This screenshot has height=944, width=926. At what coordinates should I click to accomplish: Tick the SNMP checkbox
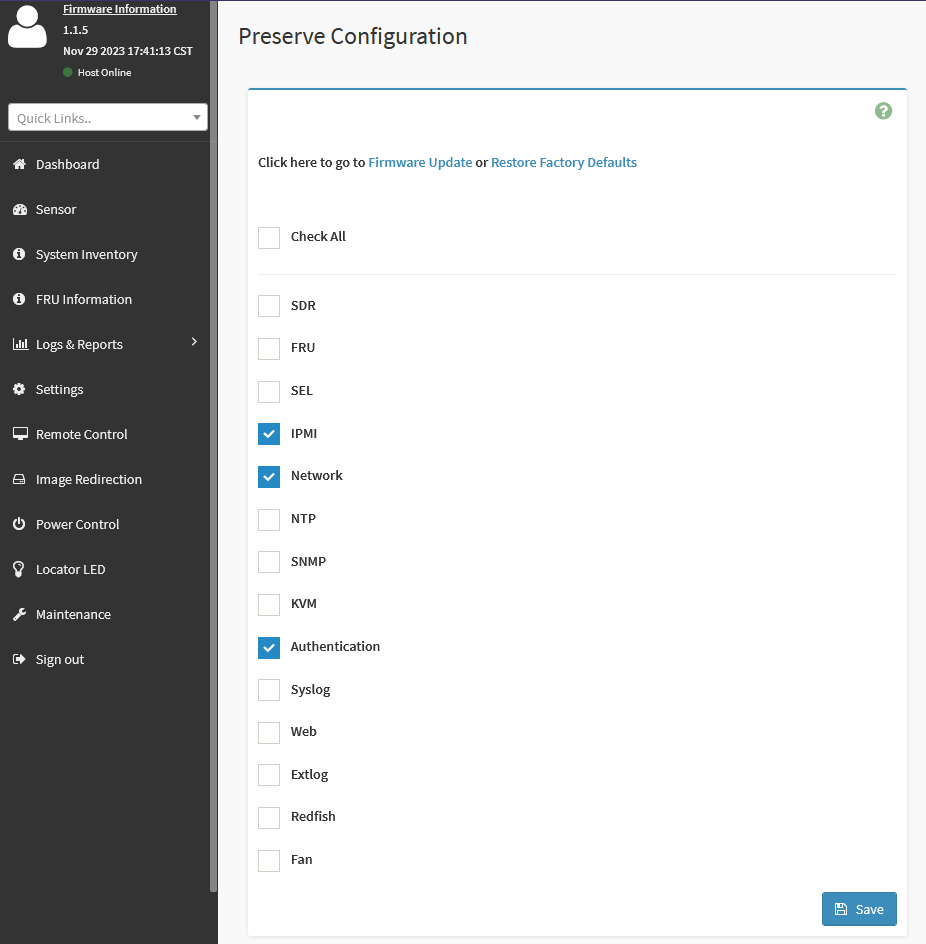pyautogui.click(x=269, y=562)
